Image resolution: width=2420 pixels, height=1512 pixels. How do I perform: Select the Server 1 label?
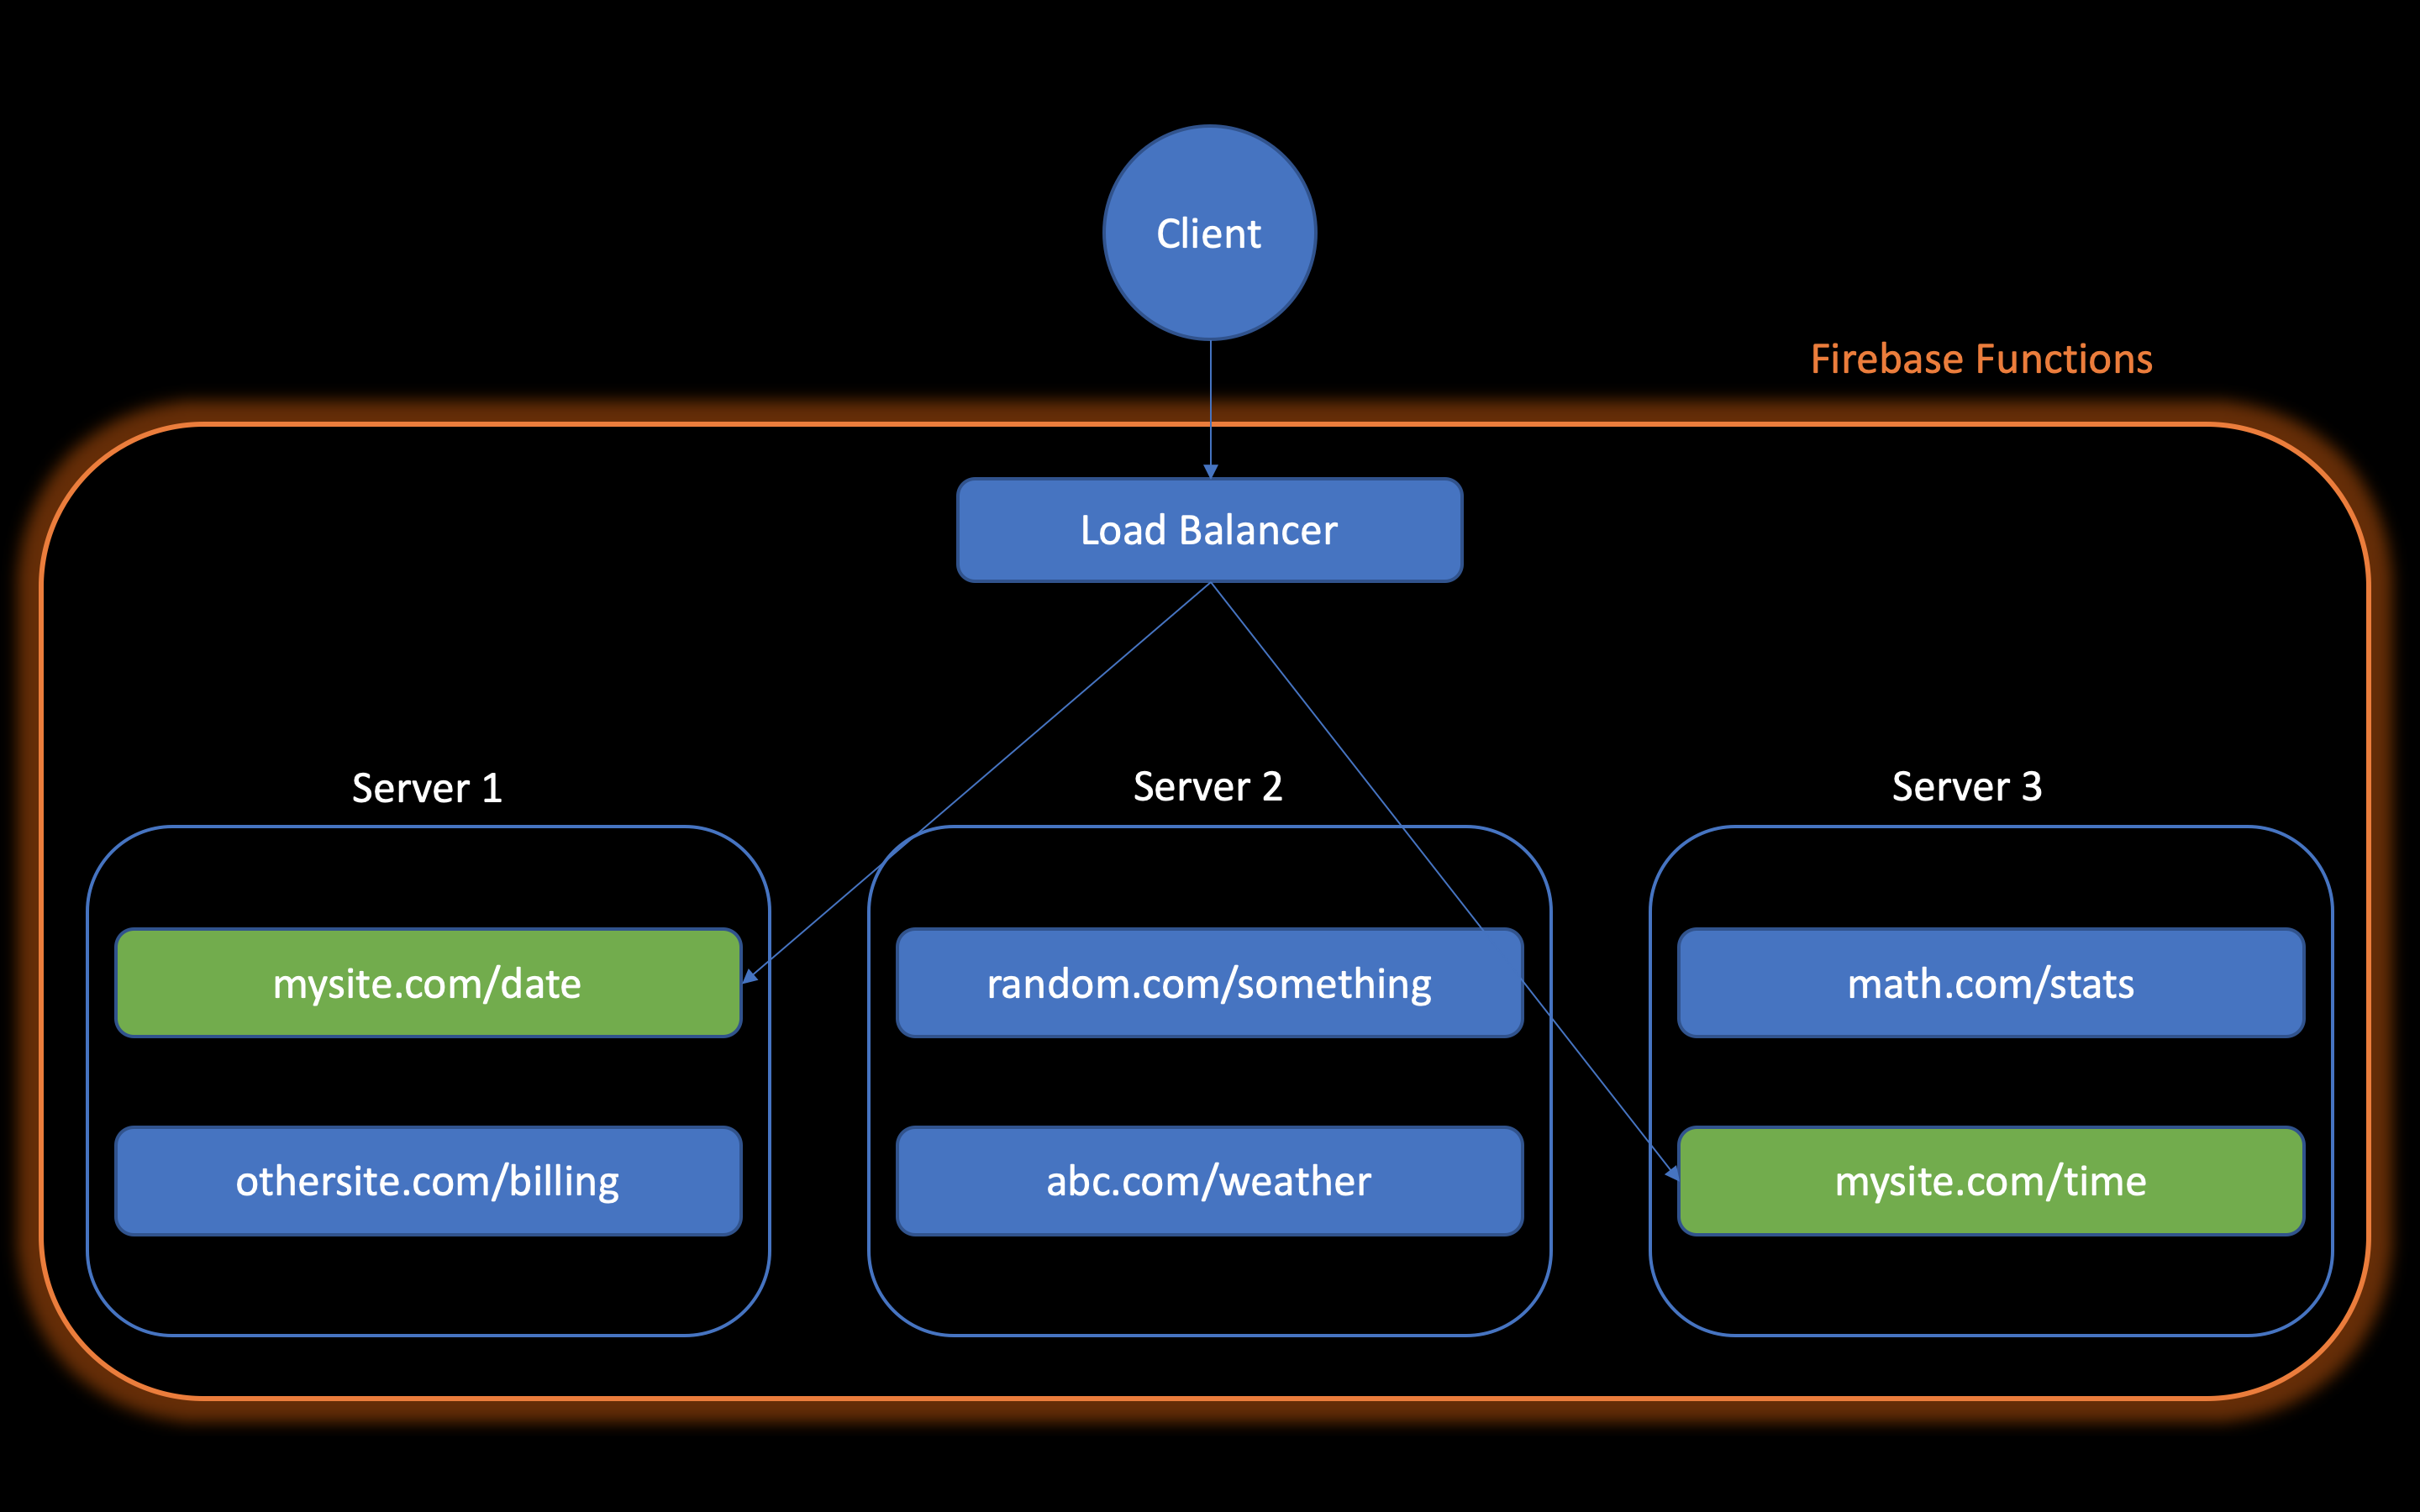pyautogui.click(x=428, y=787)
